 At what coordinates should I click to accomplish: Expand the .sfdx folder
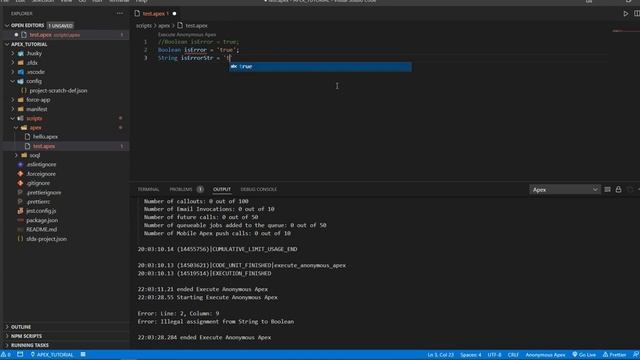(x=32, y=63)
